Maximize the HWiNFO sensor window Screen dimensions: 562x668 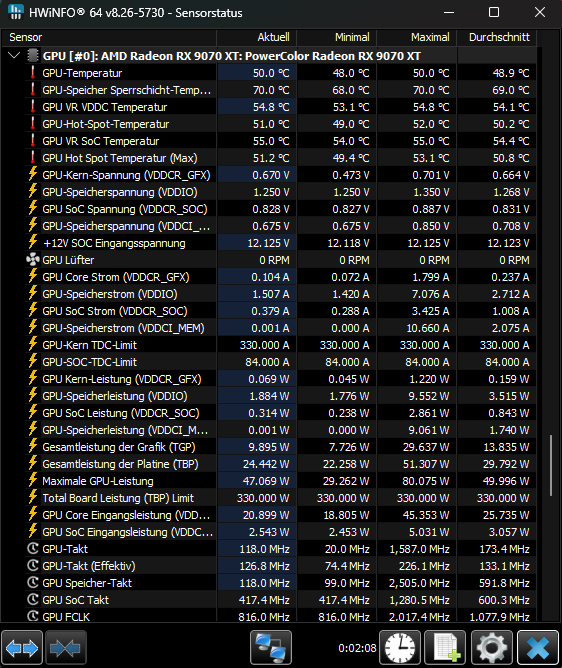tap(494, 12)
